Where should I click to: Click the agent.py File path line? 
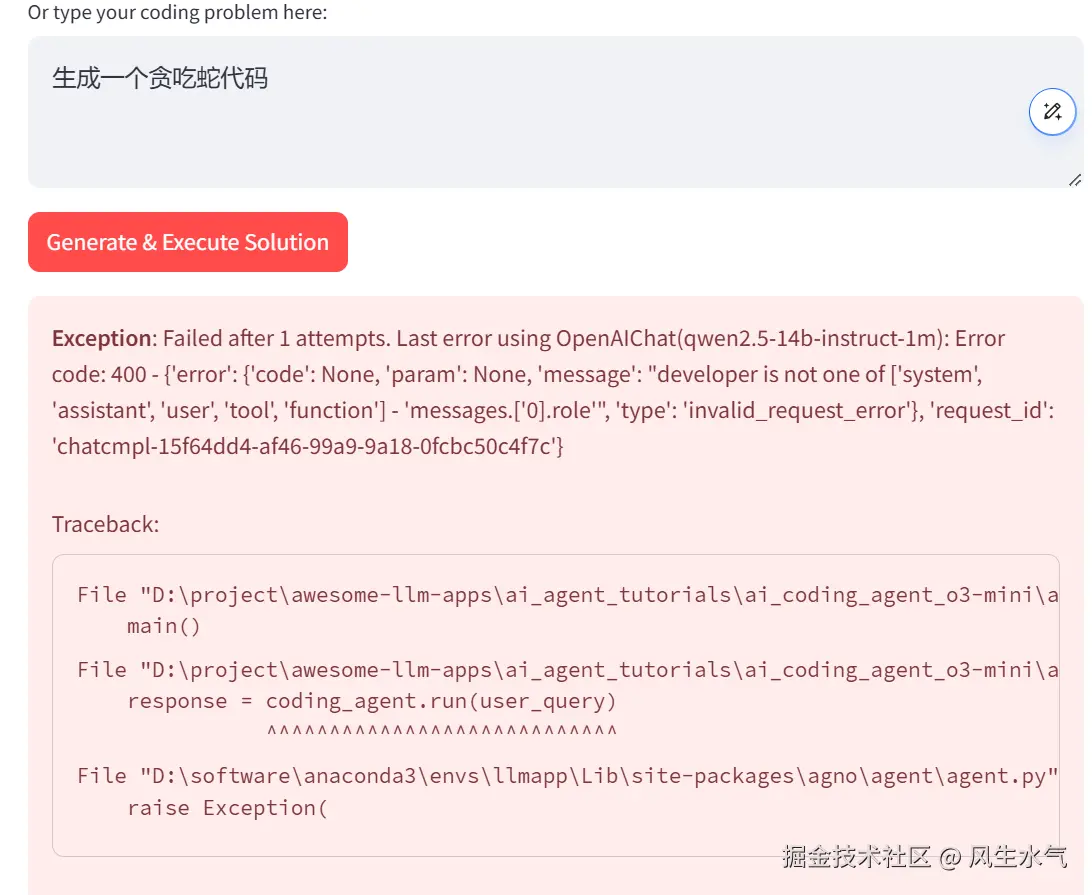[x=567, y=776]
